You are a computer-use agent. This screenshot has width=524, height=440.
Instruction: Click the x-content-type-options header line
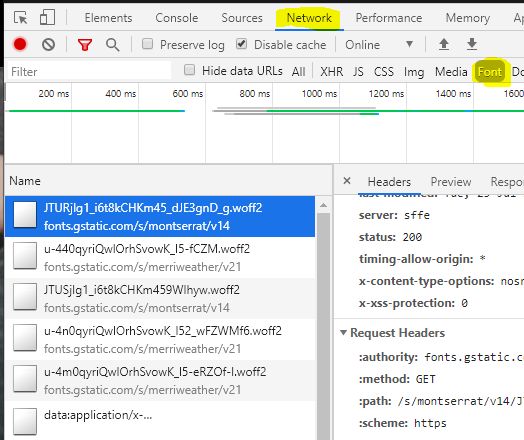tap(441, 281)
